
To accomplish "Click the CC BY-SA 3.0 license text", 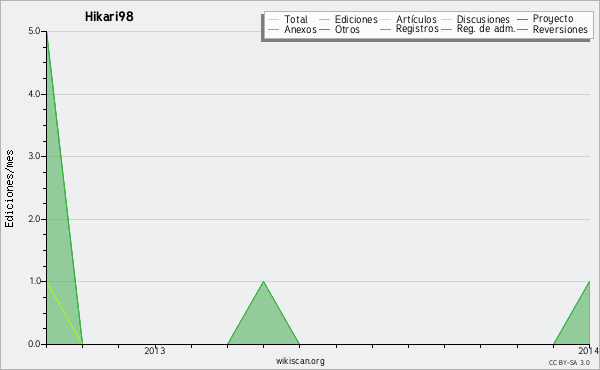I will tap(569, 363).
